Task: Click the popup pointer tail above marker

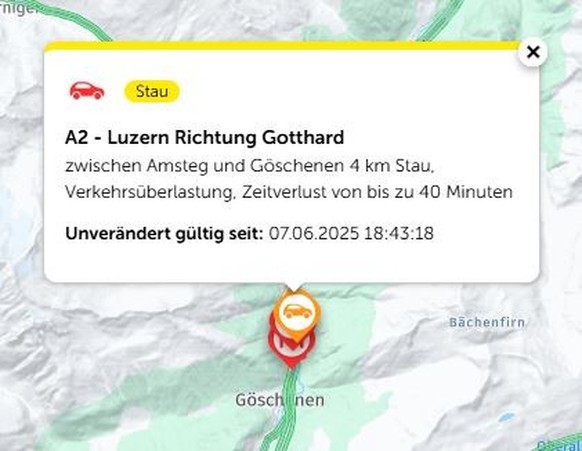Action: pyautogui.click(x=293, y=286)
